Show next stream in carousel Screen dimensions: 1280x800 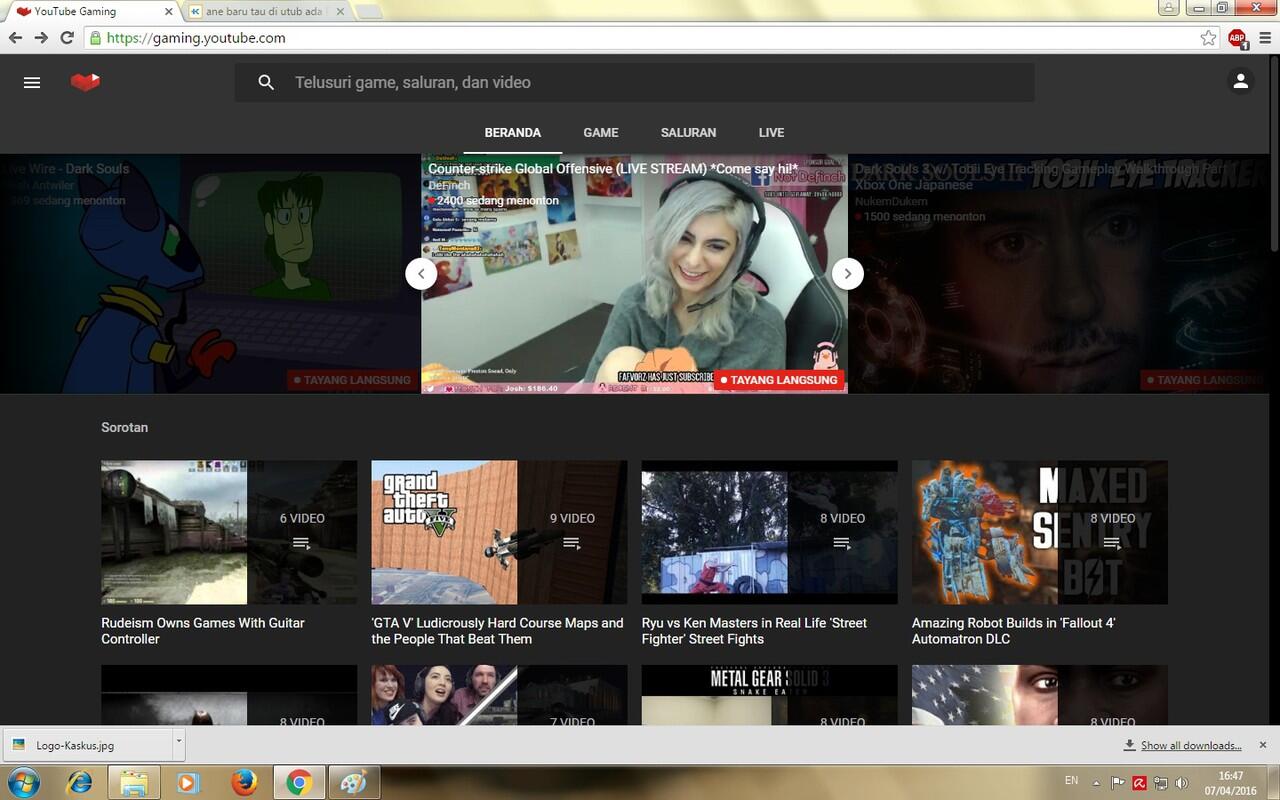point(848,274)
